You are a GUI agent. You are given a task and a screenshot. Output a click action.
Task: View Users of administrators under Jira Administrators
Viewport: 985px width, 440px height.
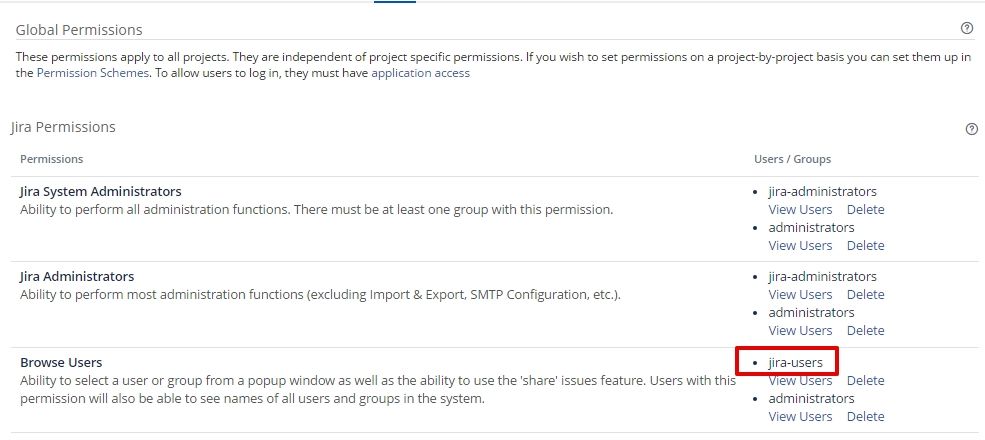(x=800, y=330)
